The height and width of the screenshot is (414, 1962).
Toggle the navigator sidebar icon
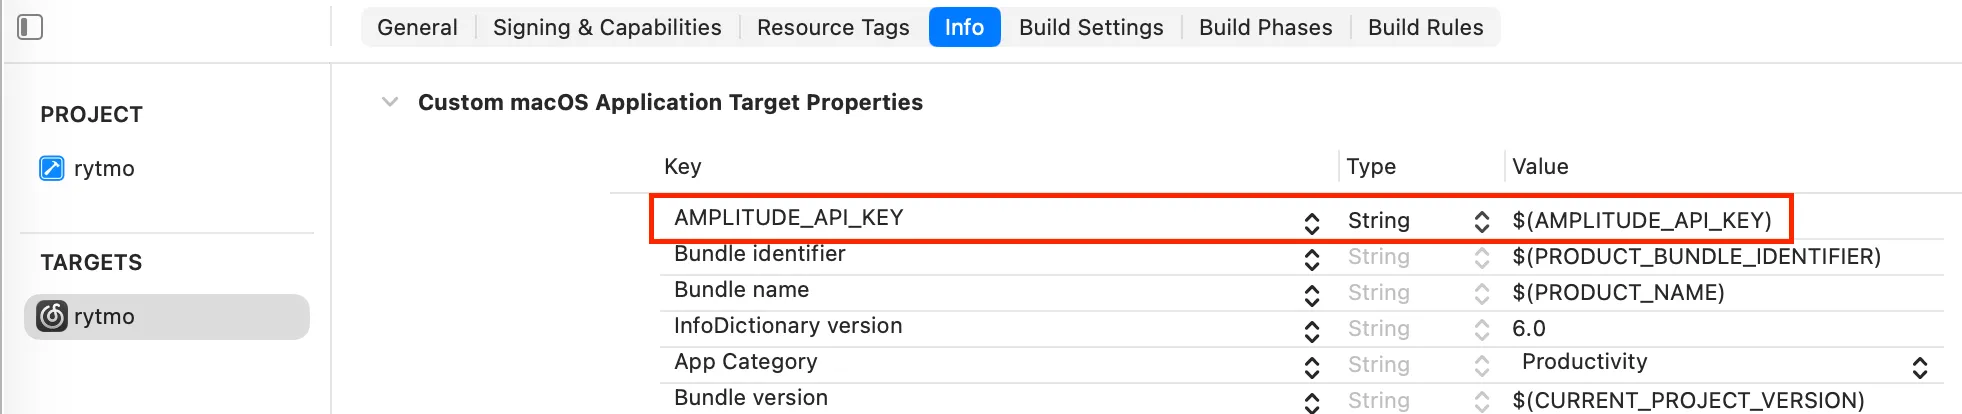[30, 27]
